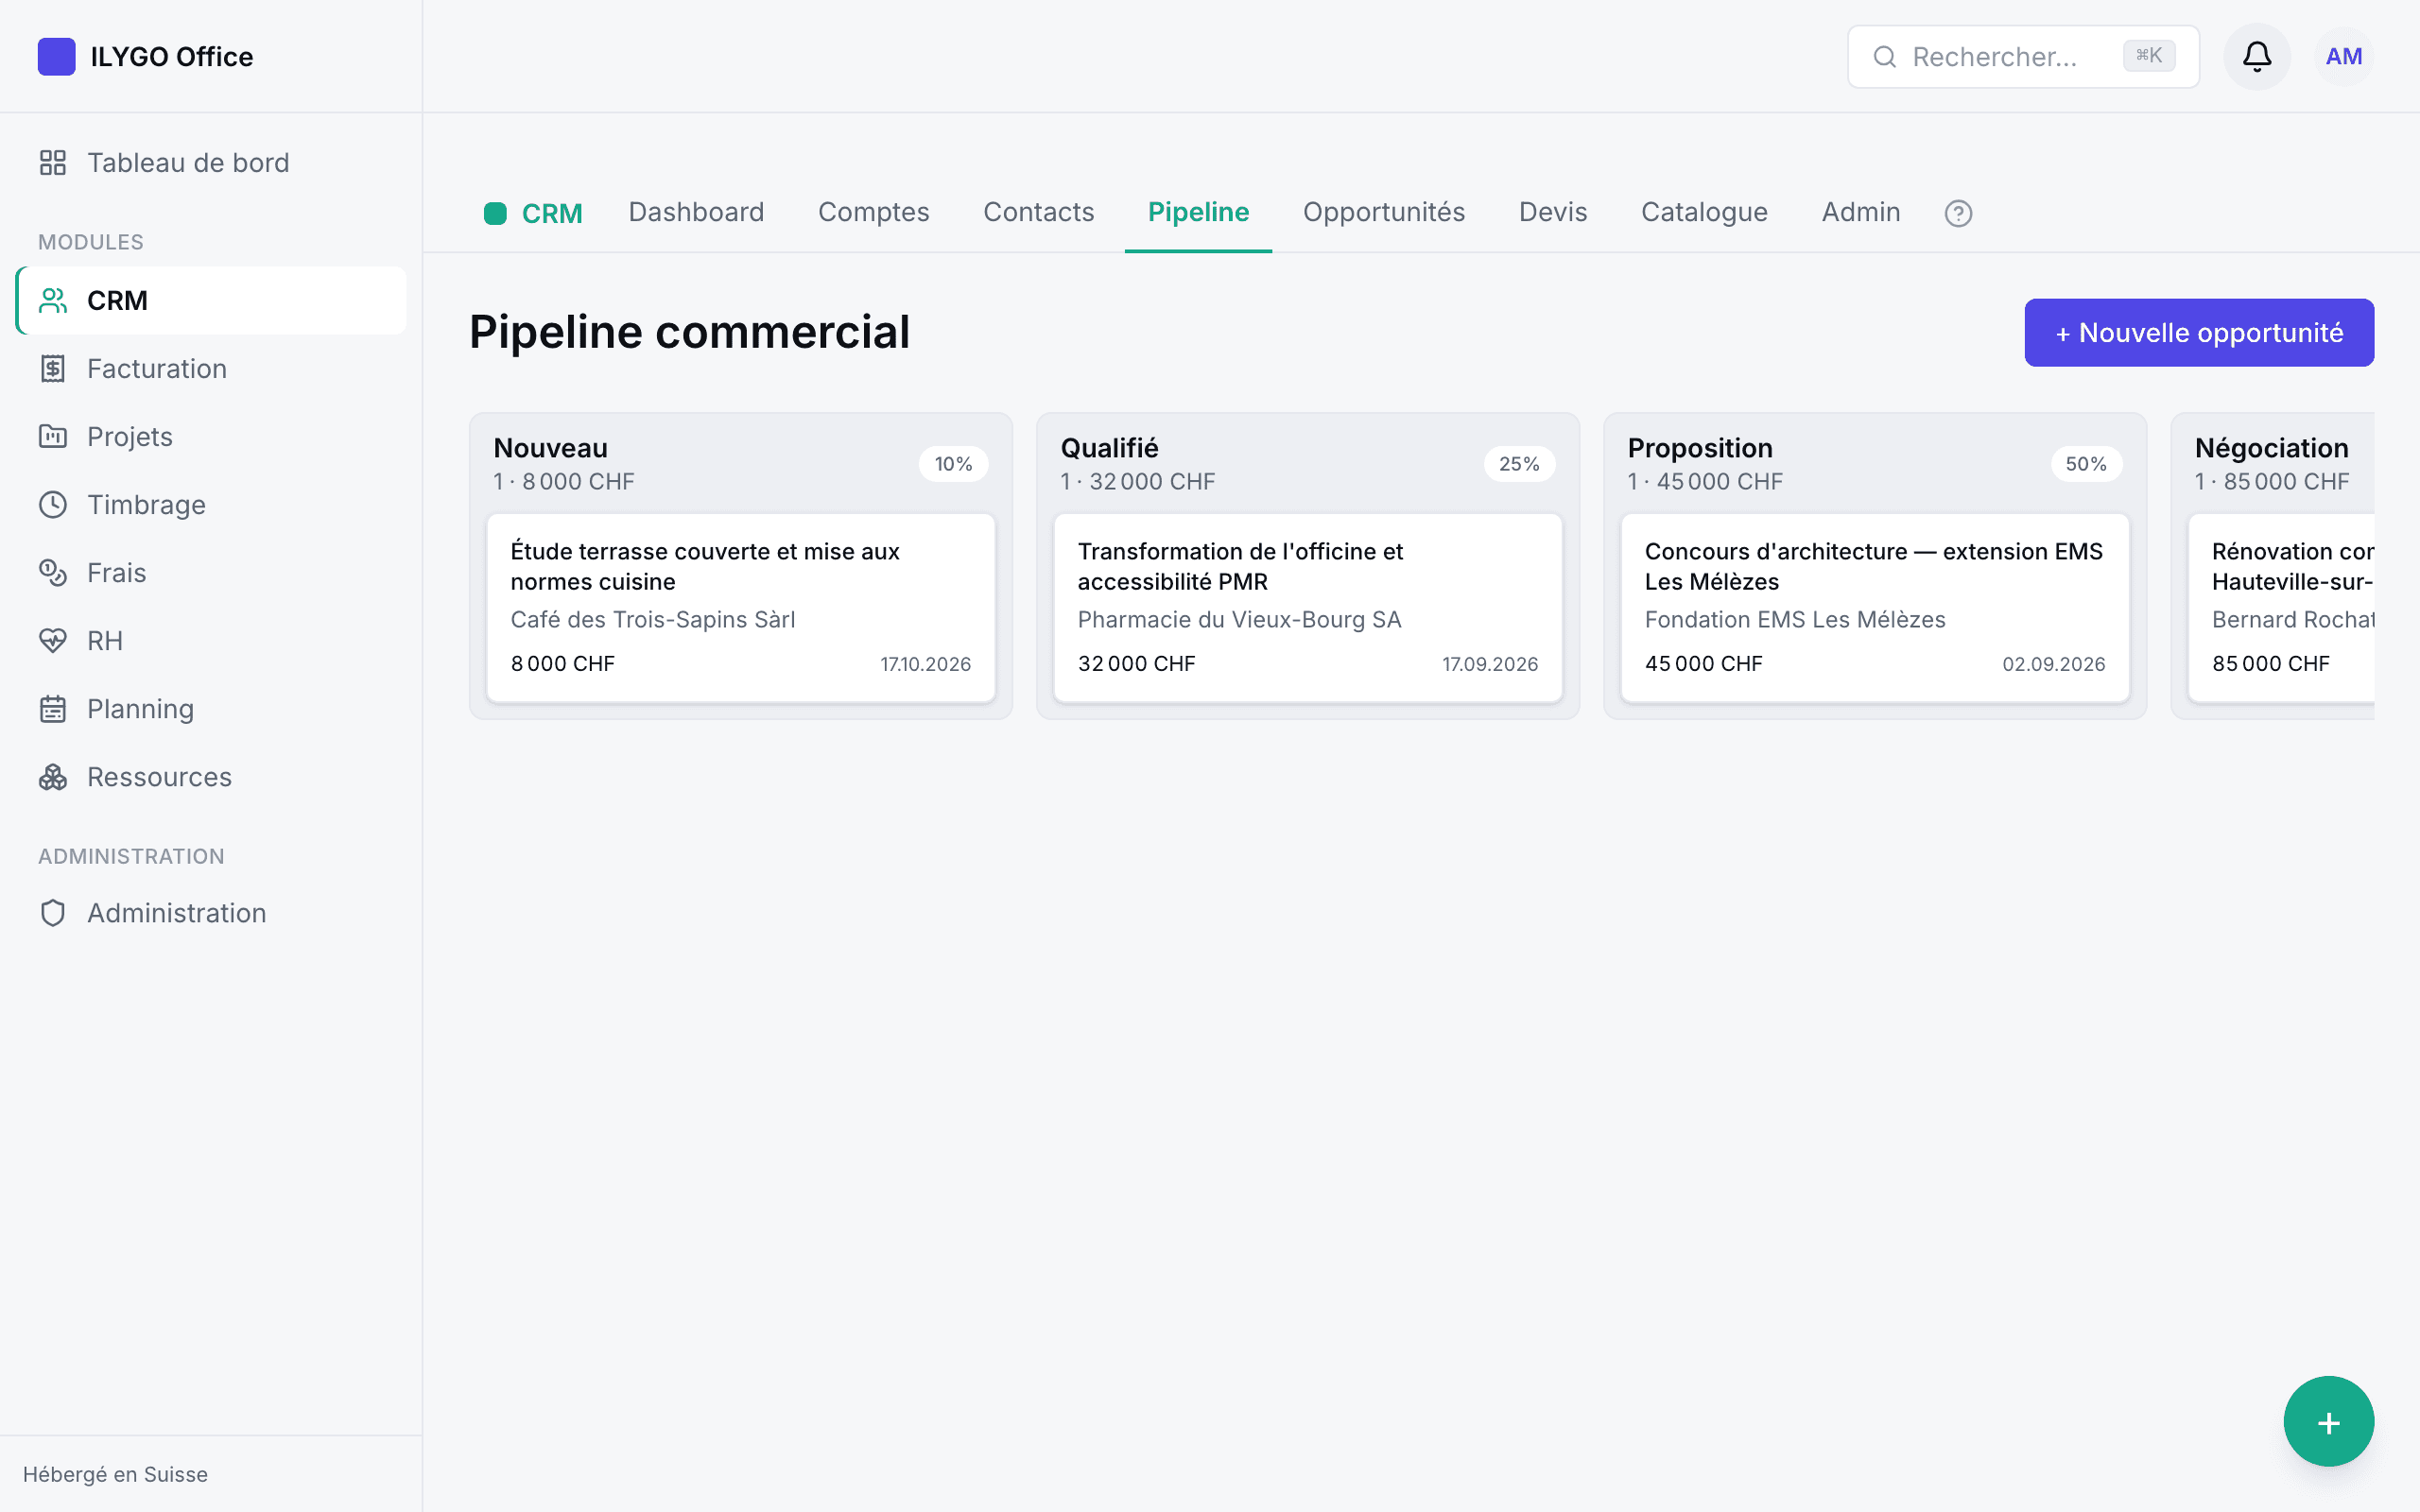Click the Planning calendar icon
2420x1512 pixels.
[x=53, y=708]
